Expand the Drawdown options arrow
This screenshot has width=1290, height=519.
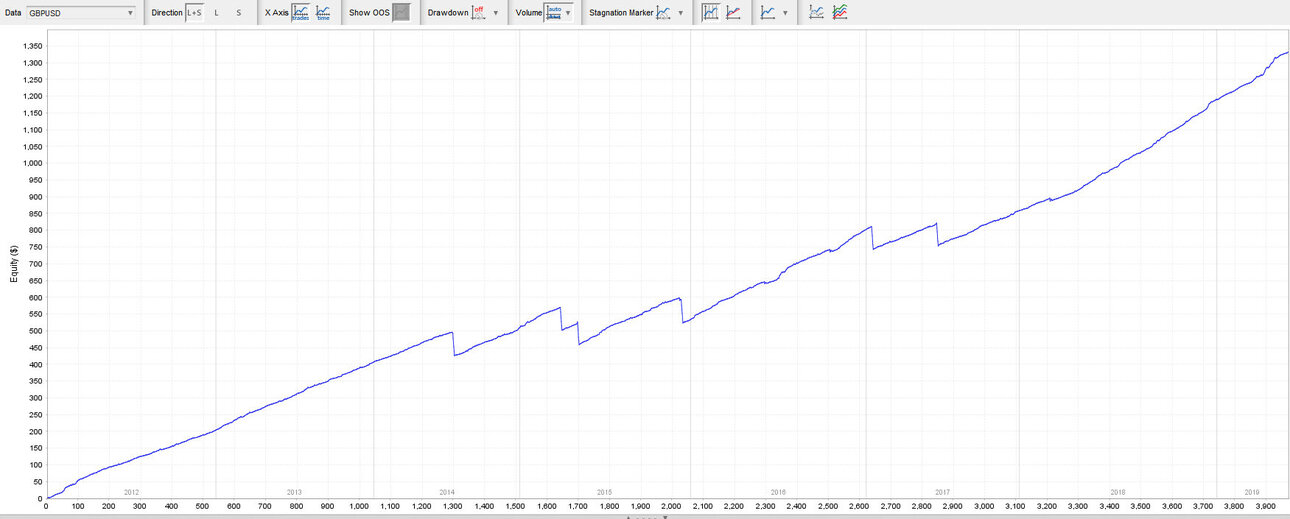496,13
